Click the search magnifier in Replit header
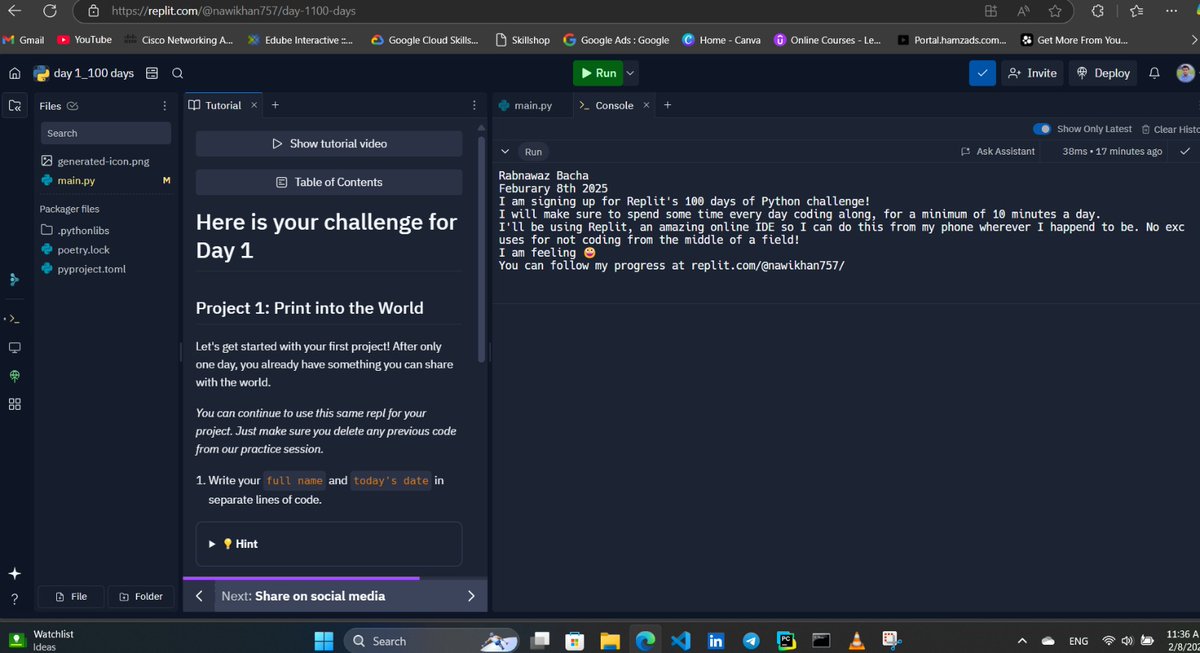Image resolution: width=1200 pixels, height=653 pixels. pos(177,73)
